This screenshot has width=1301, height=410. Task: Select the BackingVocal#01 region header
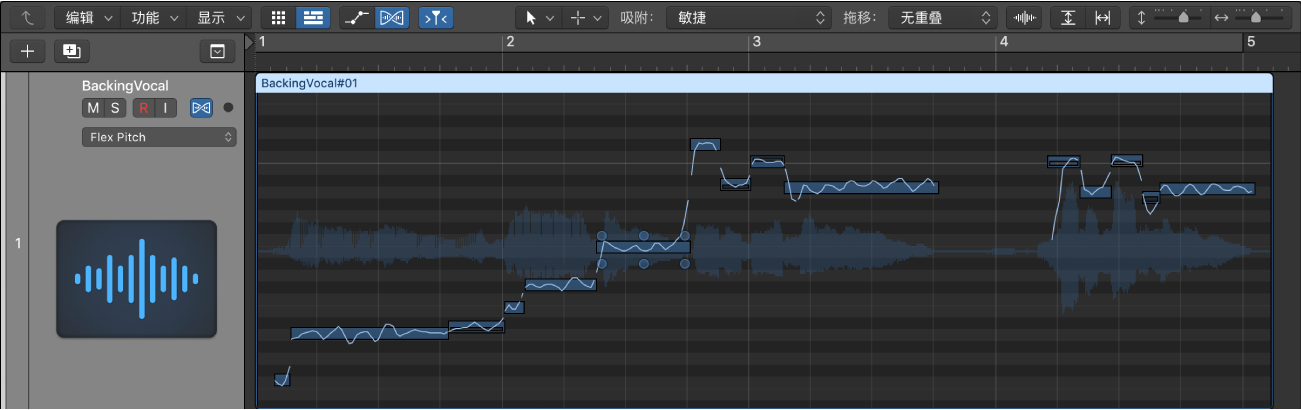(x=764, y=84)
